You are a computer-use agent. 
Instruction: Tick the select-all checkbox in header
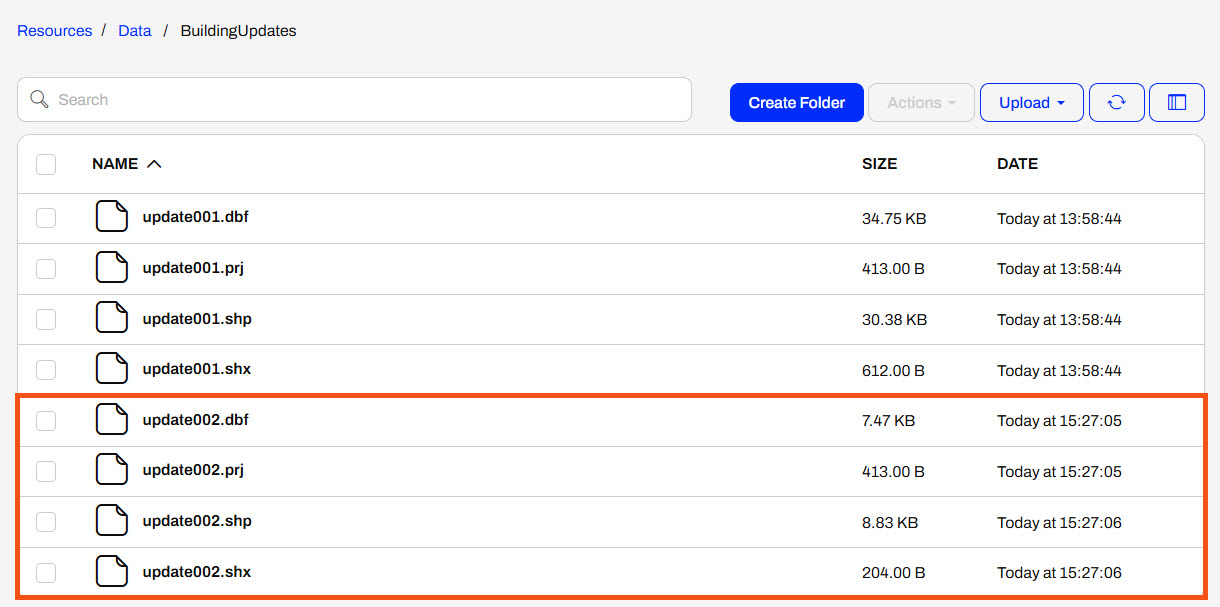click(x=46, y=164)
